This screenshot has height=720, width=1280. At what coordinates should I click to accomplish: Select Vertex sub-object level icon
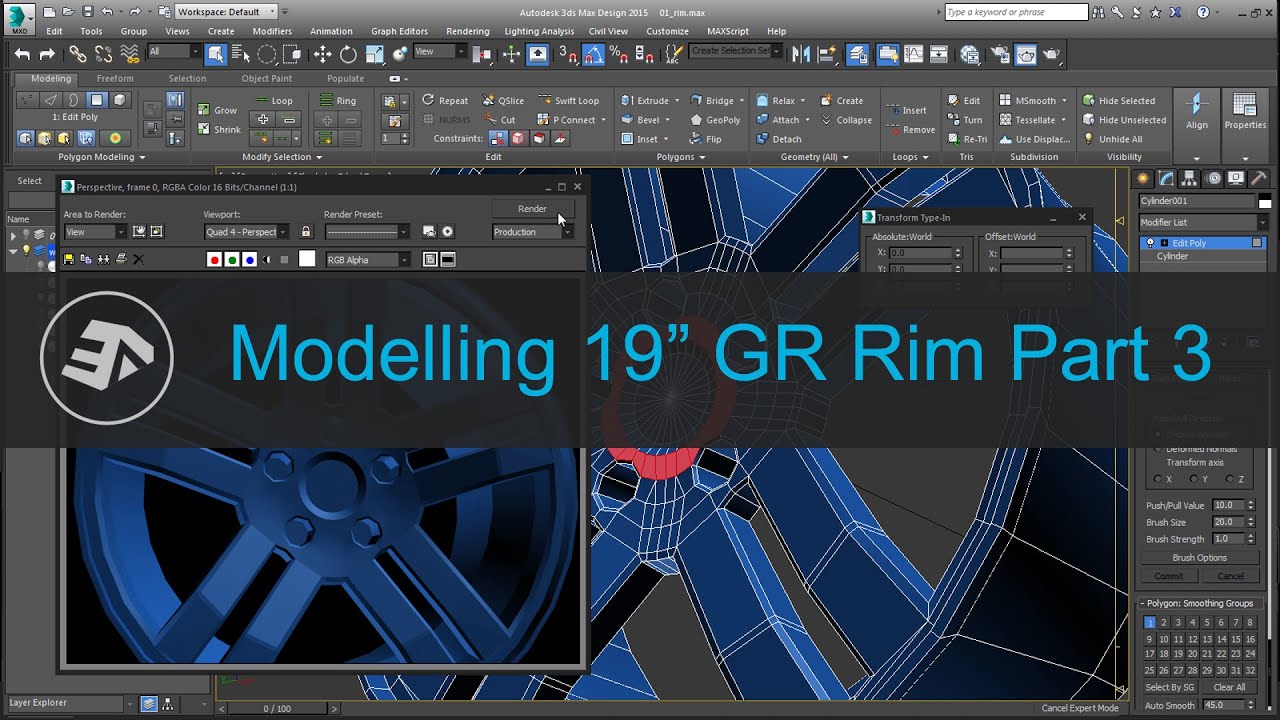[x=27, y=100]
